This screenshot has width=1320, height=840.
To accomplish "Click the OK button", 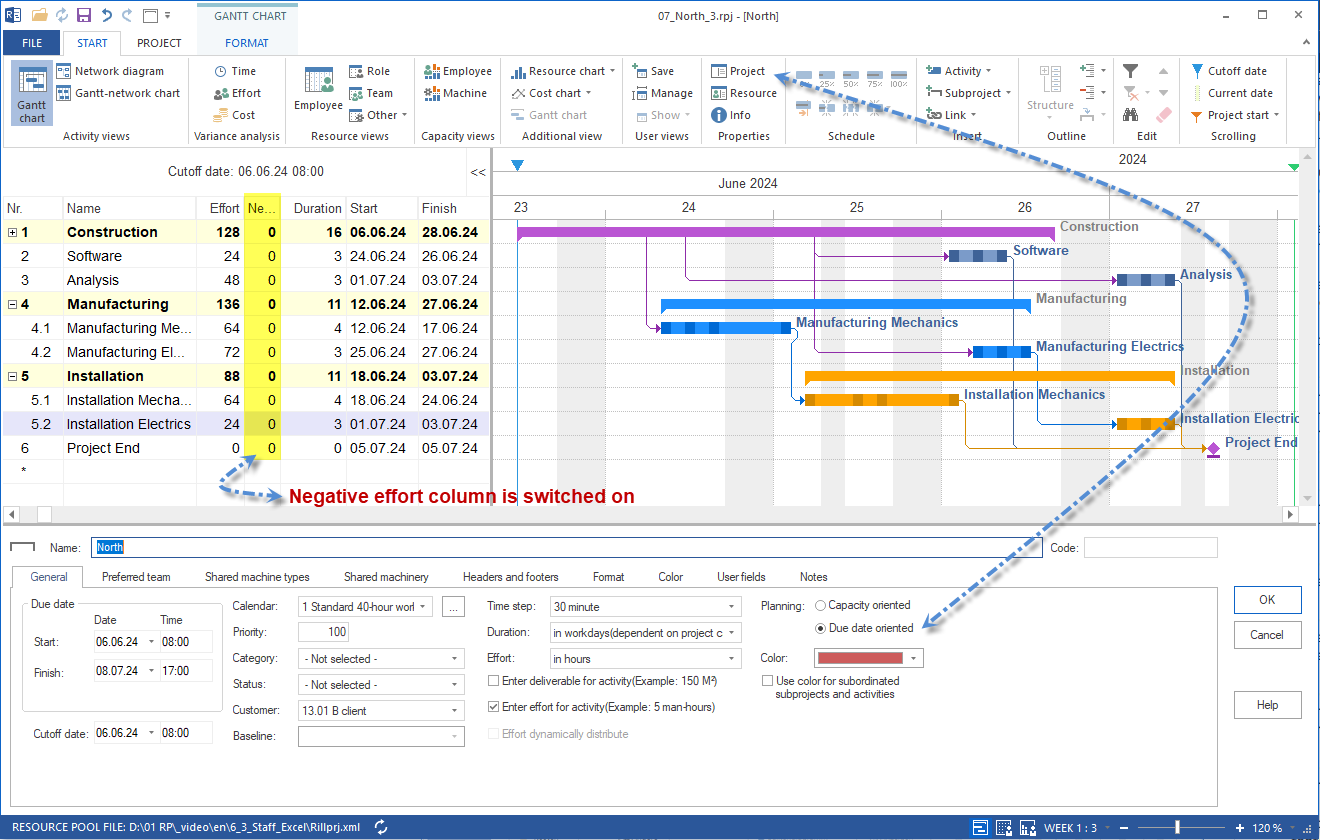I will [x=1266, y=600].
